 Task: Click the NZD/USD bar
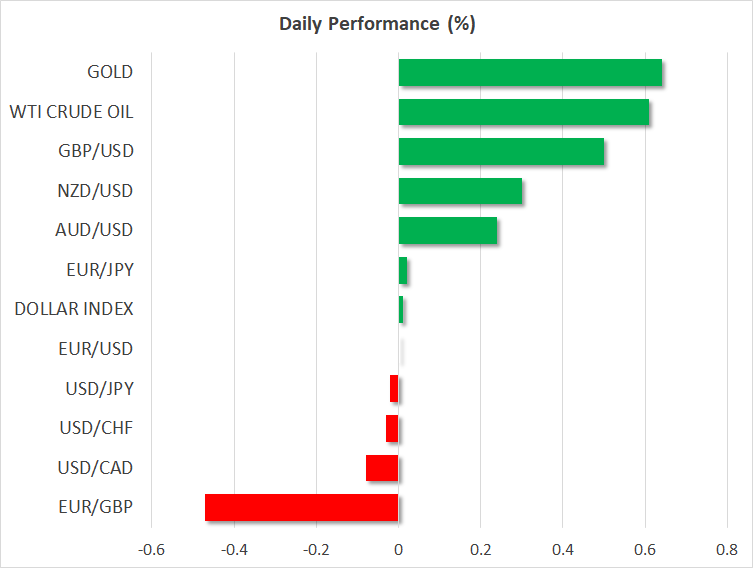coord(460,191)
